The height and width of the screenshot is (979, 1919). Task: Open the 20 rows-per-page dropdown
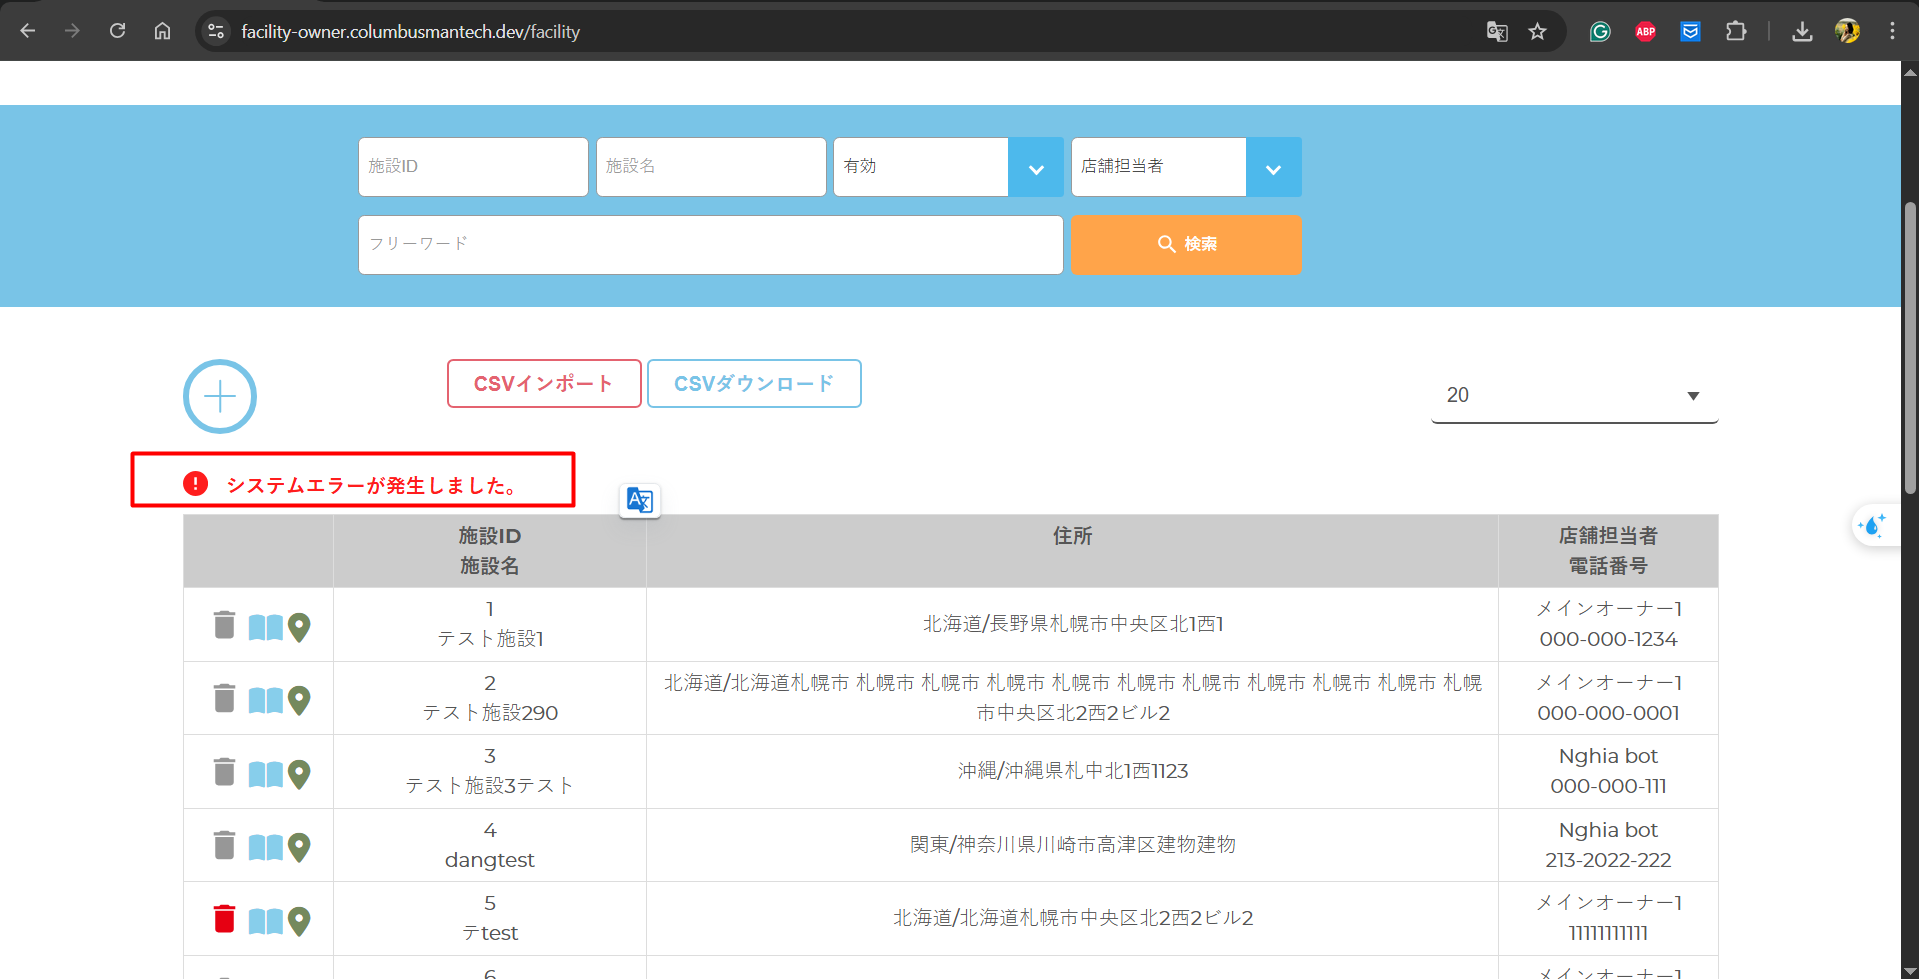pyautogui.click(x=1574, y=396)
